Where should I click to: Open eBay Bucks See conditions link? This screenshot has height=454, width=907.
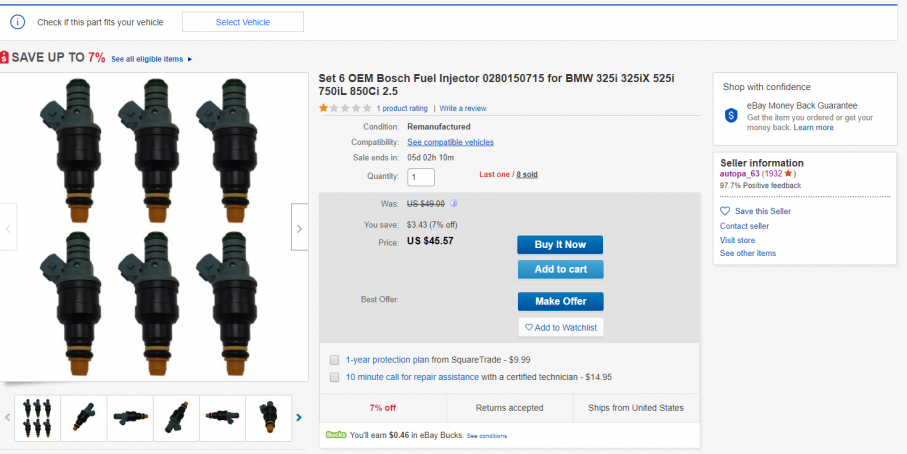click(486, 435)
